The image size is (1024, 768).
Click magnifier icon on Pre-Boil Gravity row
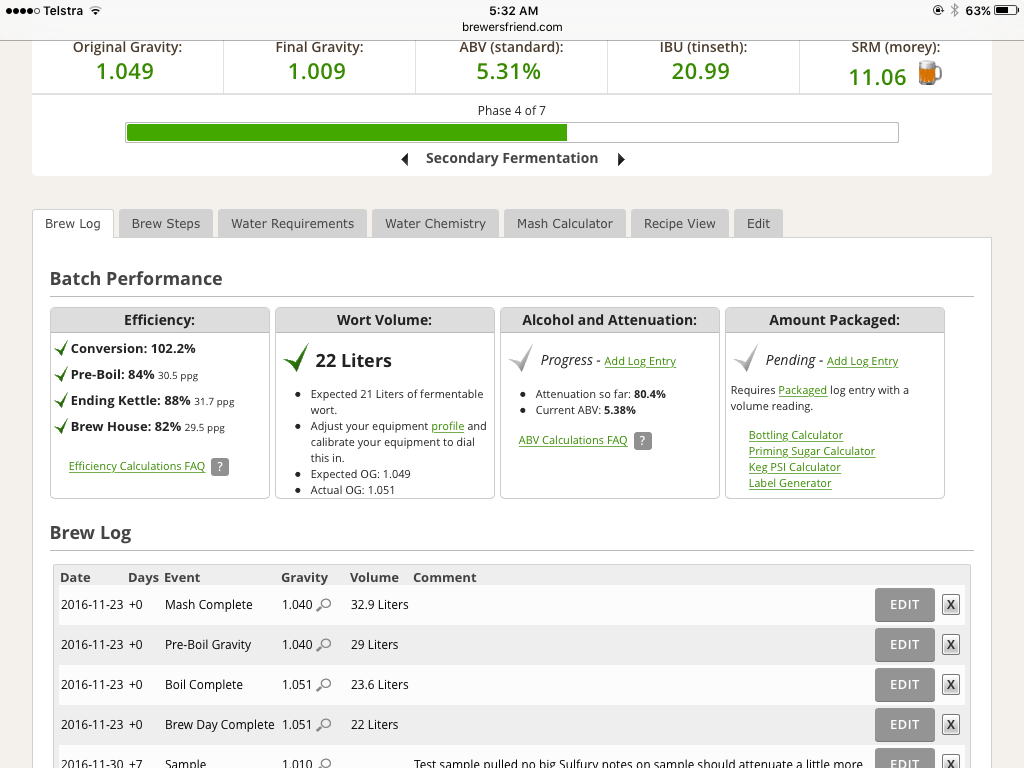(x=323, y=645)
